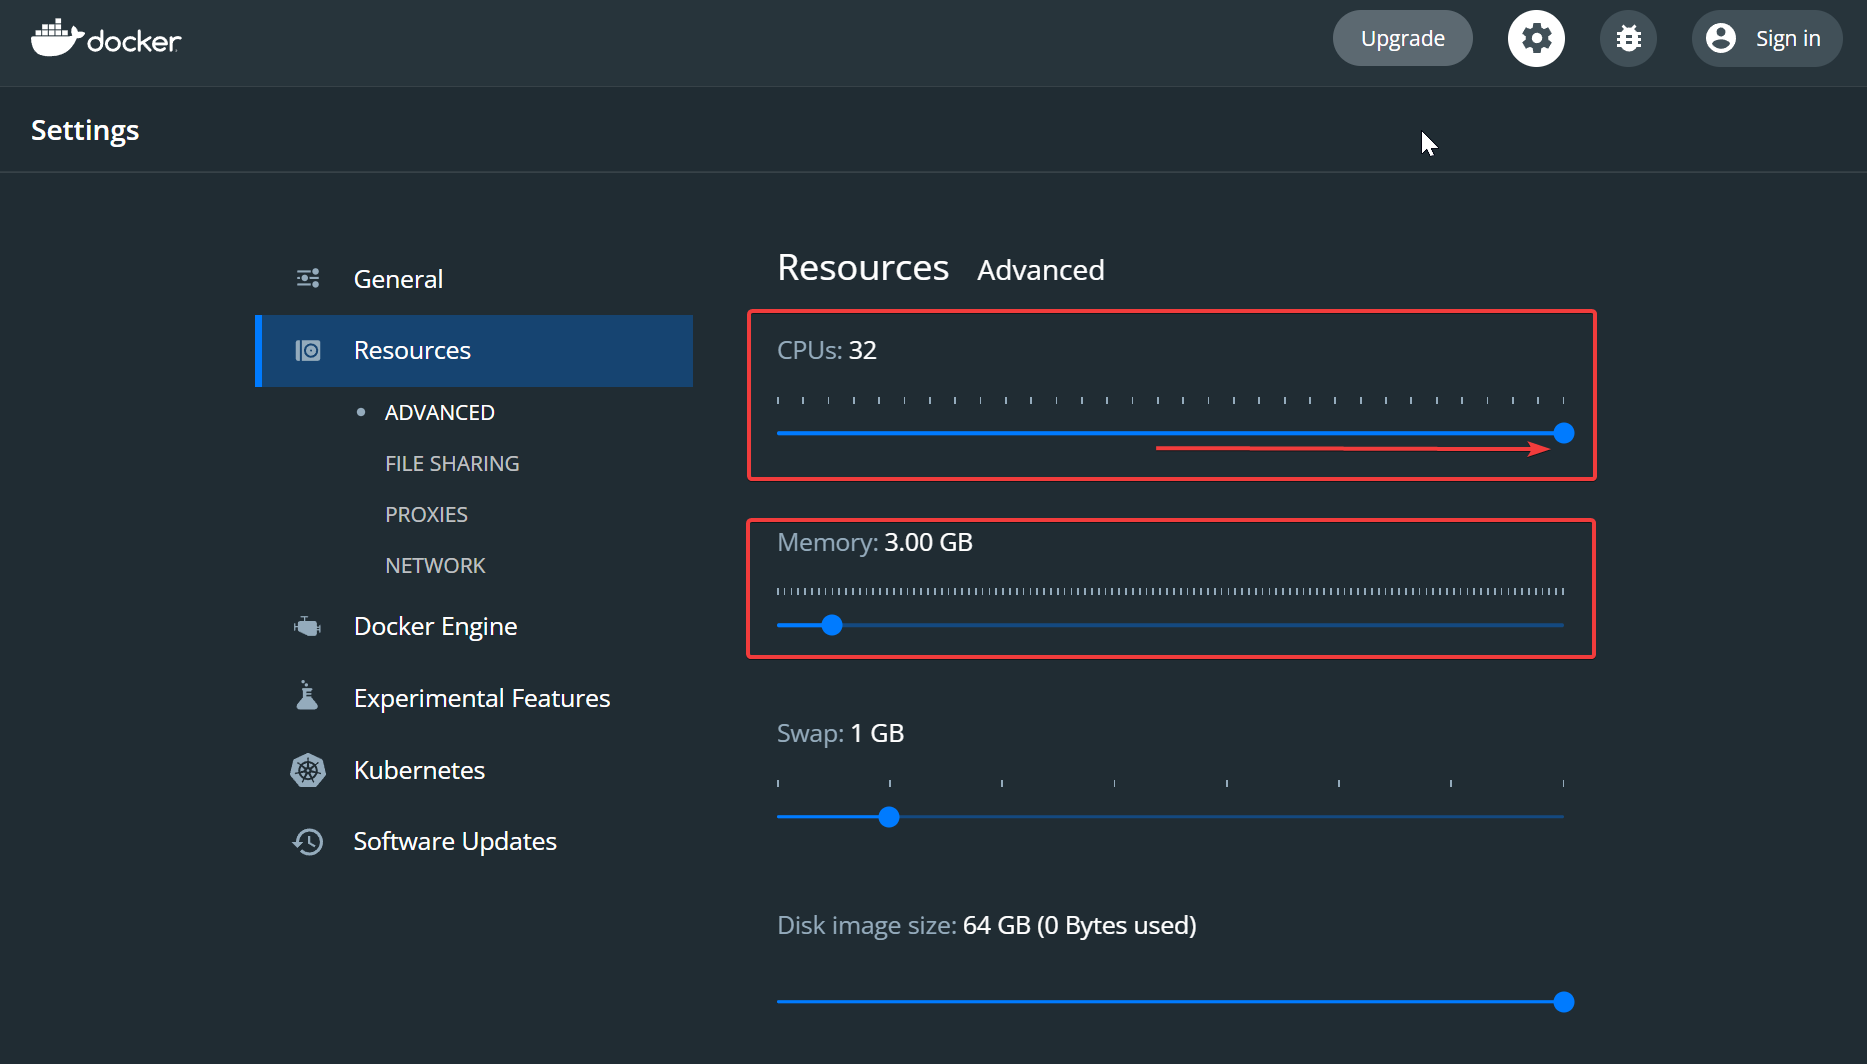Image resolution: width=1867 pixels, height=1064 pixels.
Task: Click the Kubernetes wheel icon
Action: pyautogui.click(x=308, y=770)
